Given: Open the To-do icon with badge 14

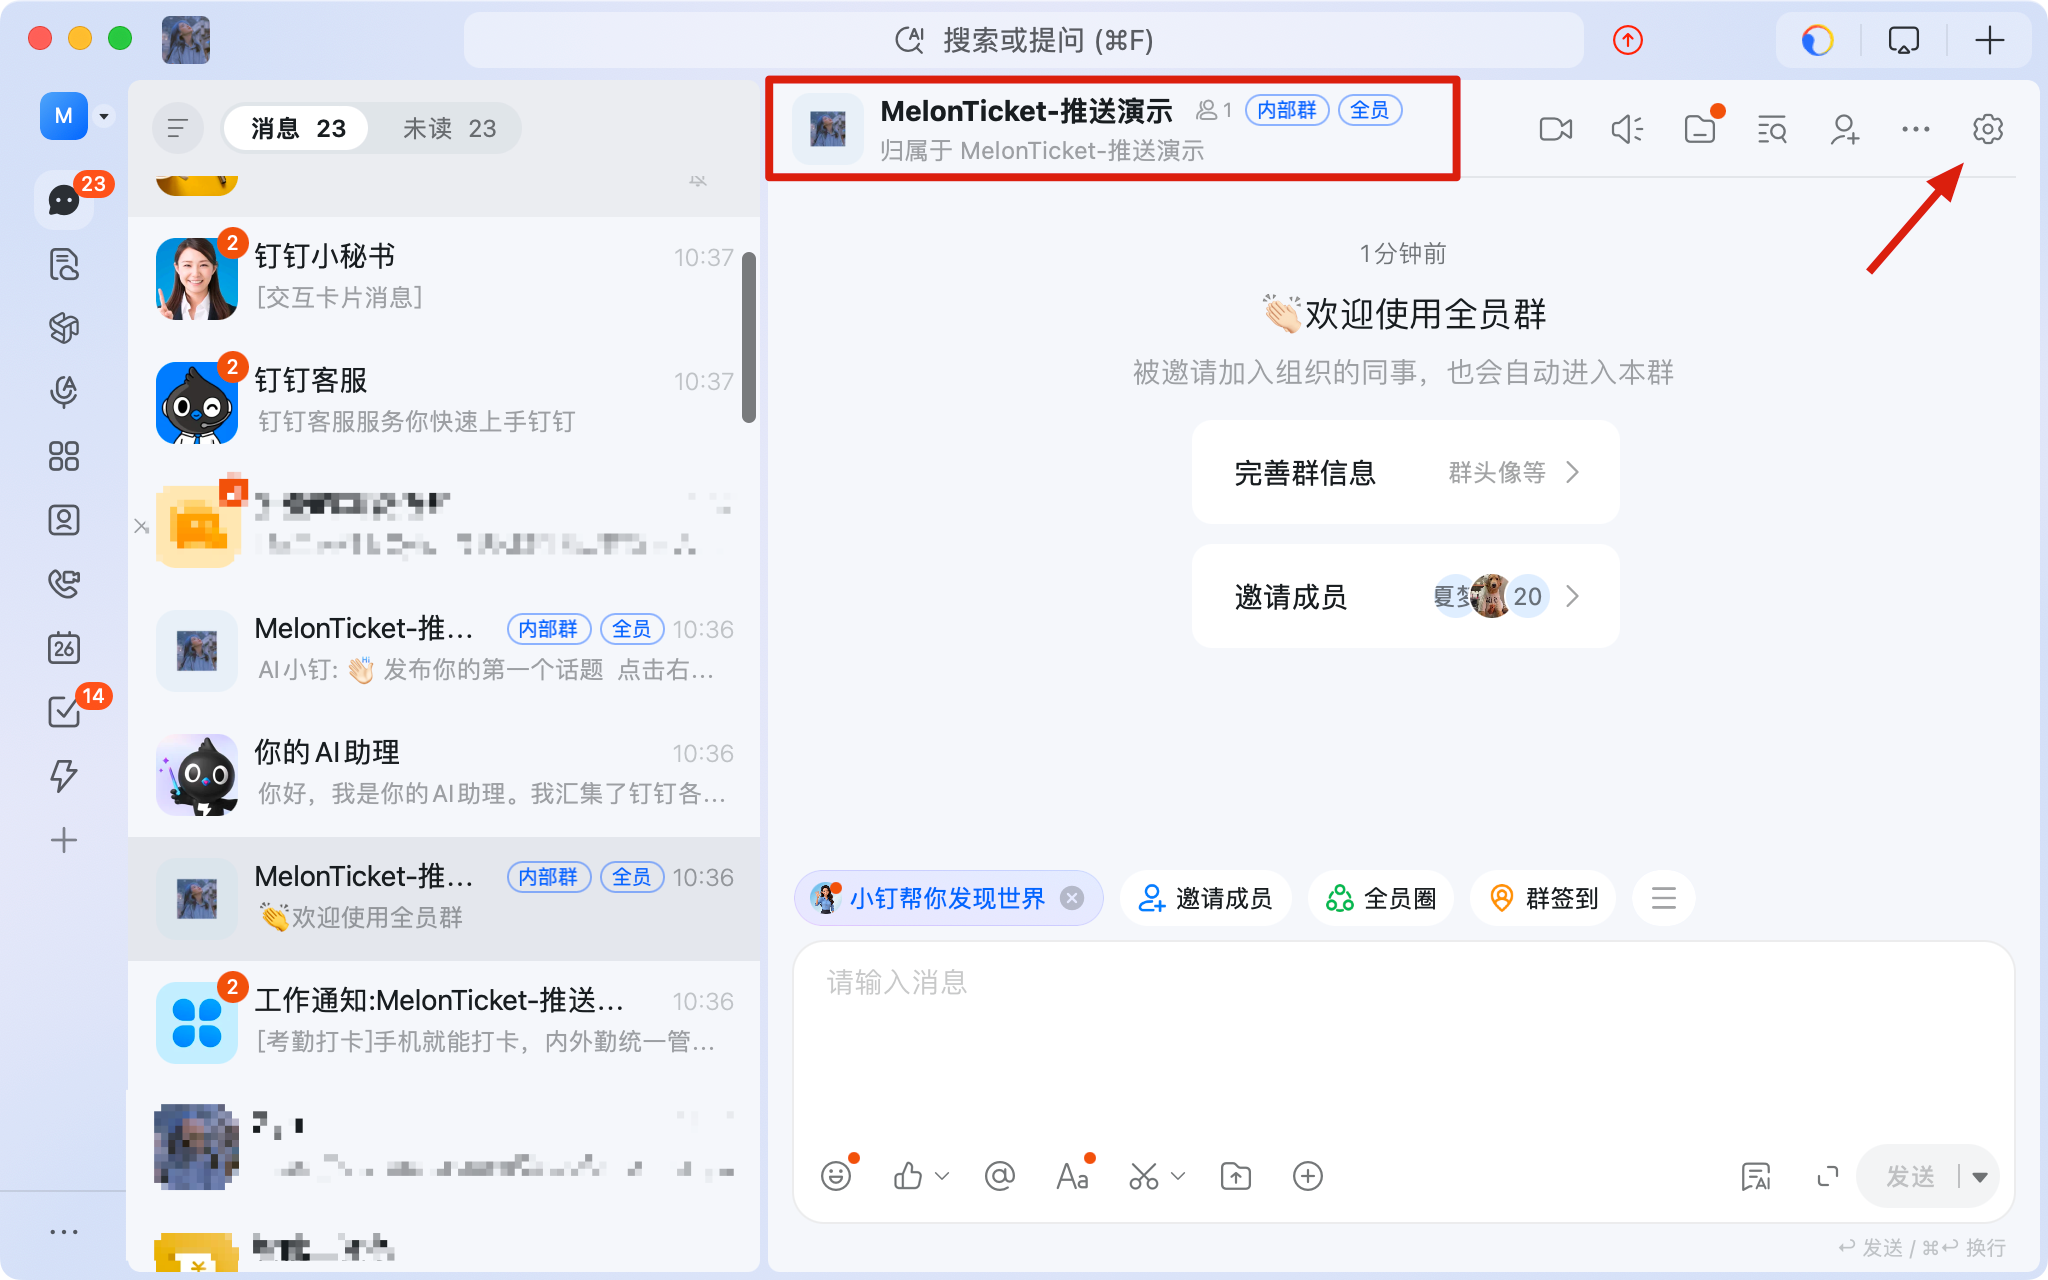Looking at the screenshot, I should pyautogui.click(x=64, y=712).
